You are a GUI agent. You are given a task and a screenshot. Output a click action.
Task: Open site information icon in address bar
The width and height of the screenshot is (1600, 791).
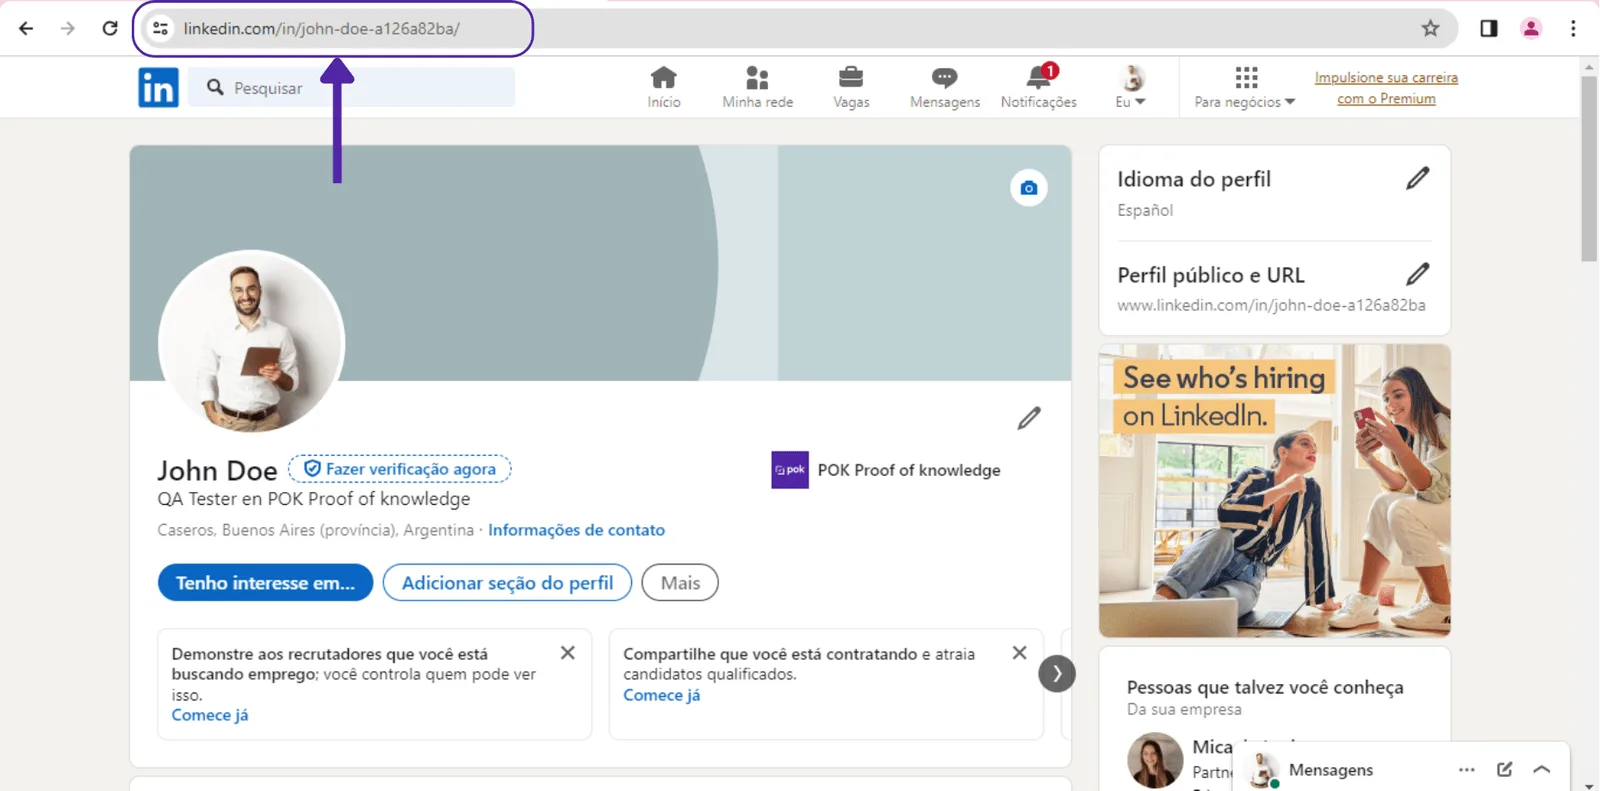coord(160,28)
